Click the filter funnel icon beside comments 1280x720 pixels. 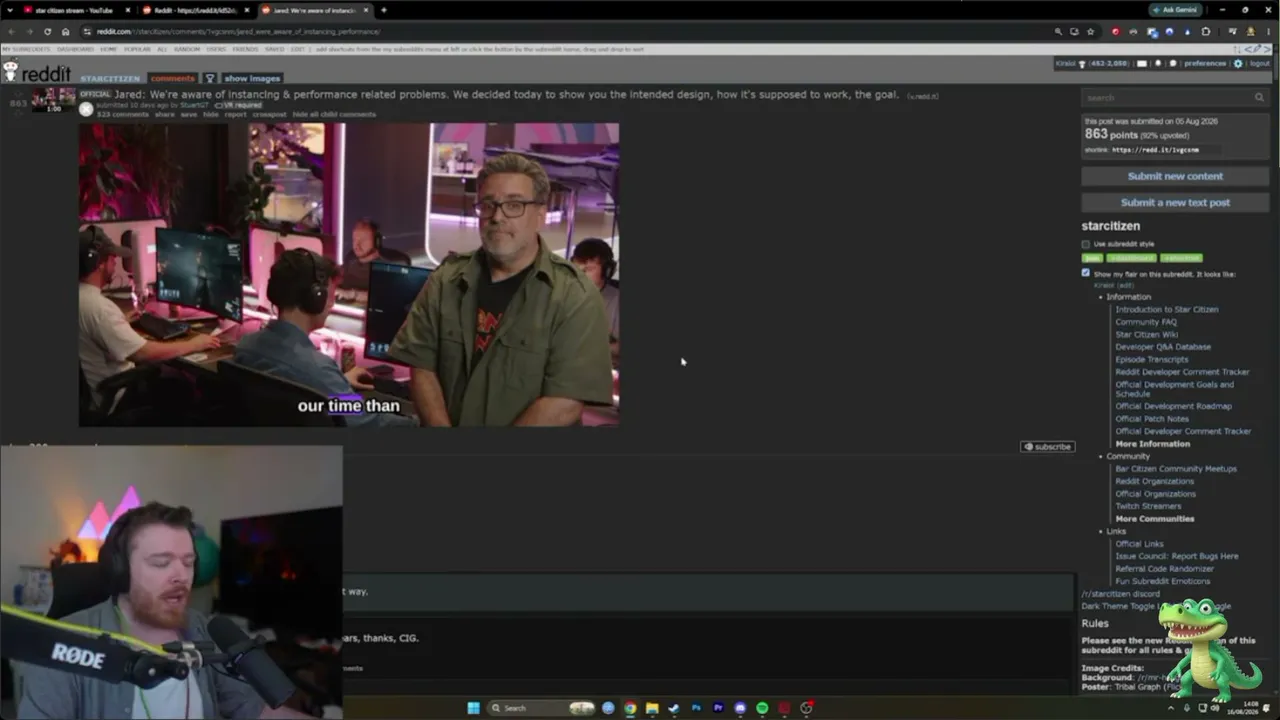tap(210, 78)
